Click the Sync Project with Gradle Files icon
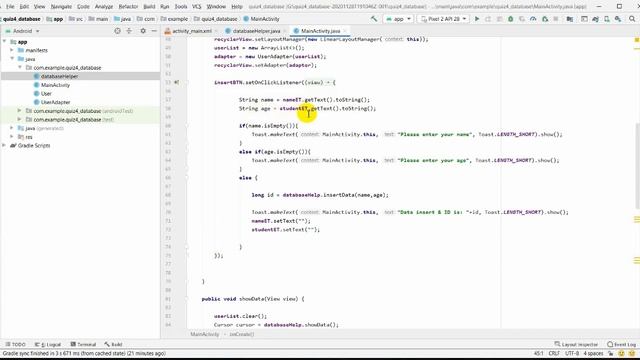Image resolution: width=640 pixels, height=360 pixels. [x=596, y=19]
